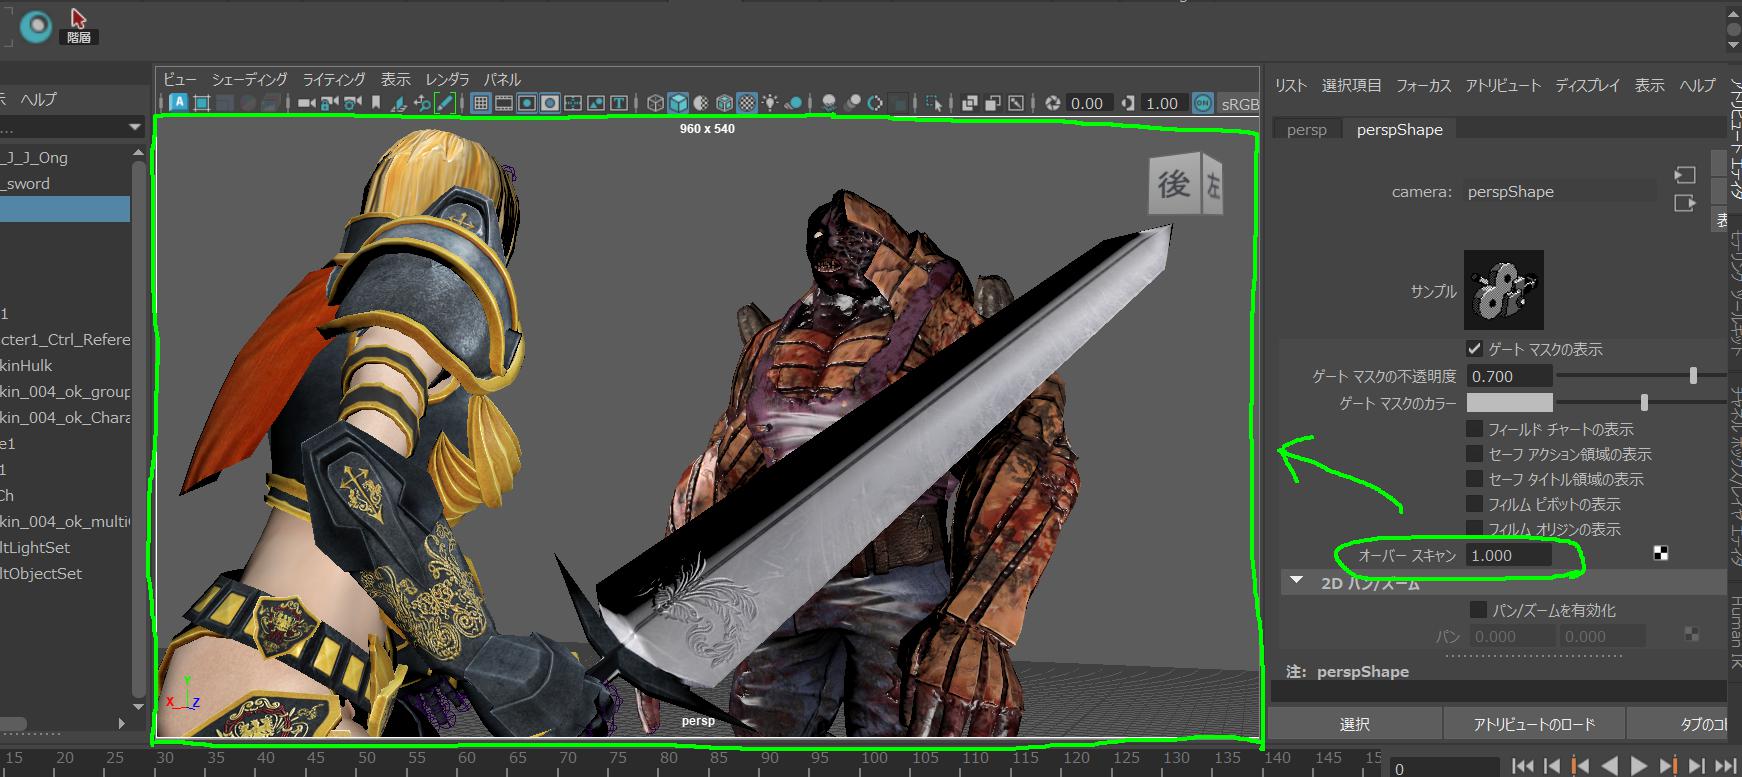Toggle the image plane icon
The width and height of the screenshot is (1742, 777).
[x=398, y=103]
